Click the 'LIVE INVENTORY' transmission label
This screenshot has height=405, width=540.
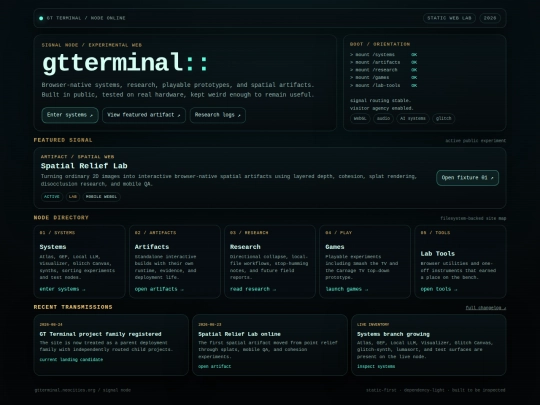[x=373, y=325]
